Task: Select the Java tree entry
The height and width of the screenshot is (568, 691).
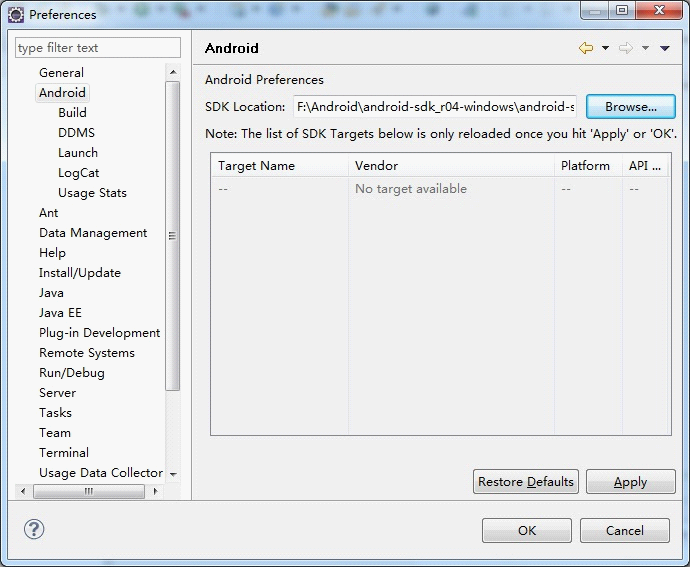Action: (51, 293)
